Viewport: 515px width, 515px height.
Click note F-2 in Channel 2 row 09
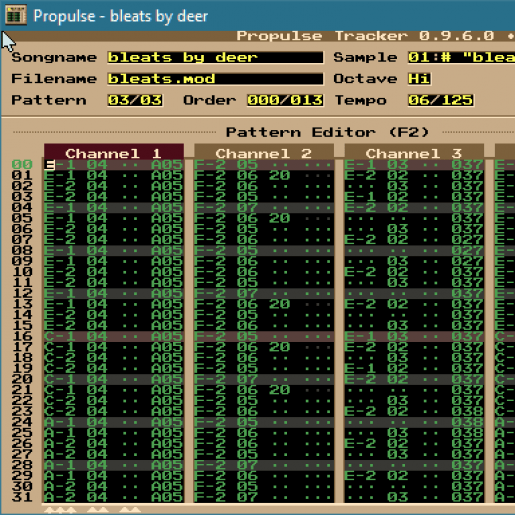click(210, 261)
